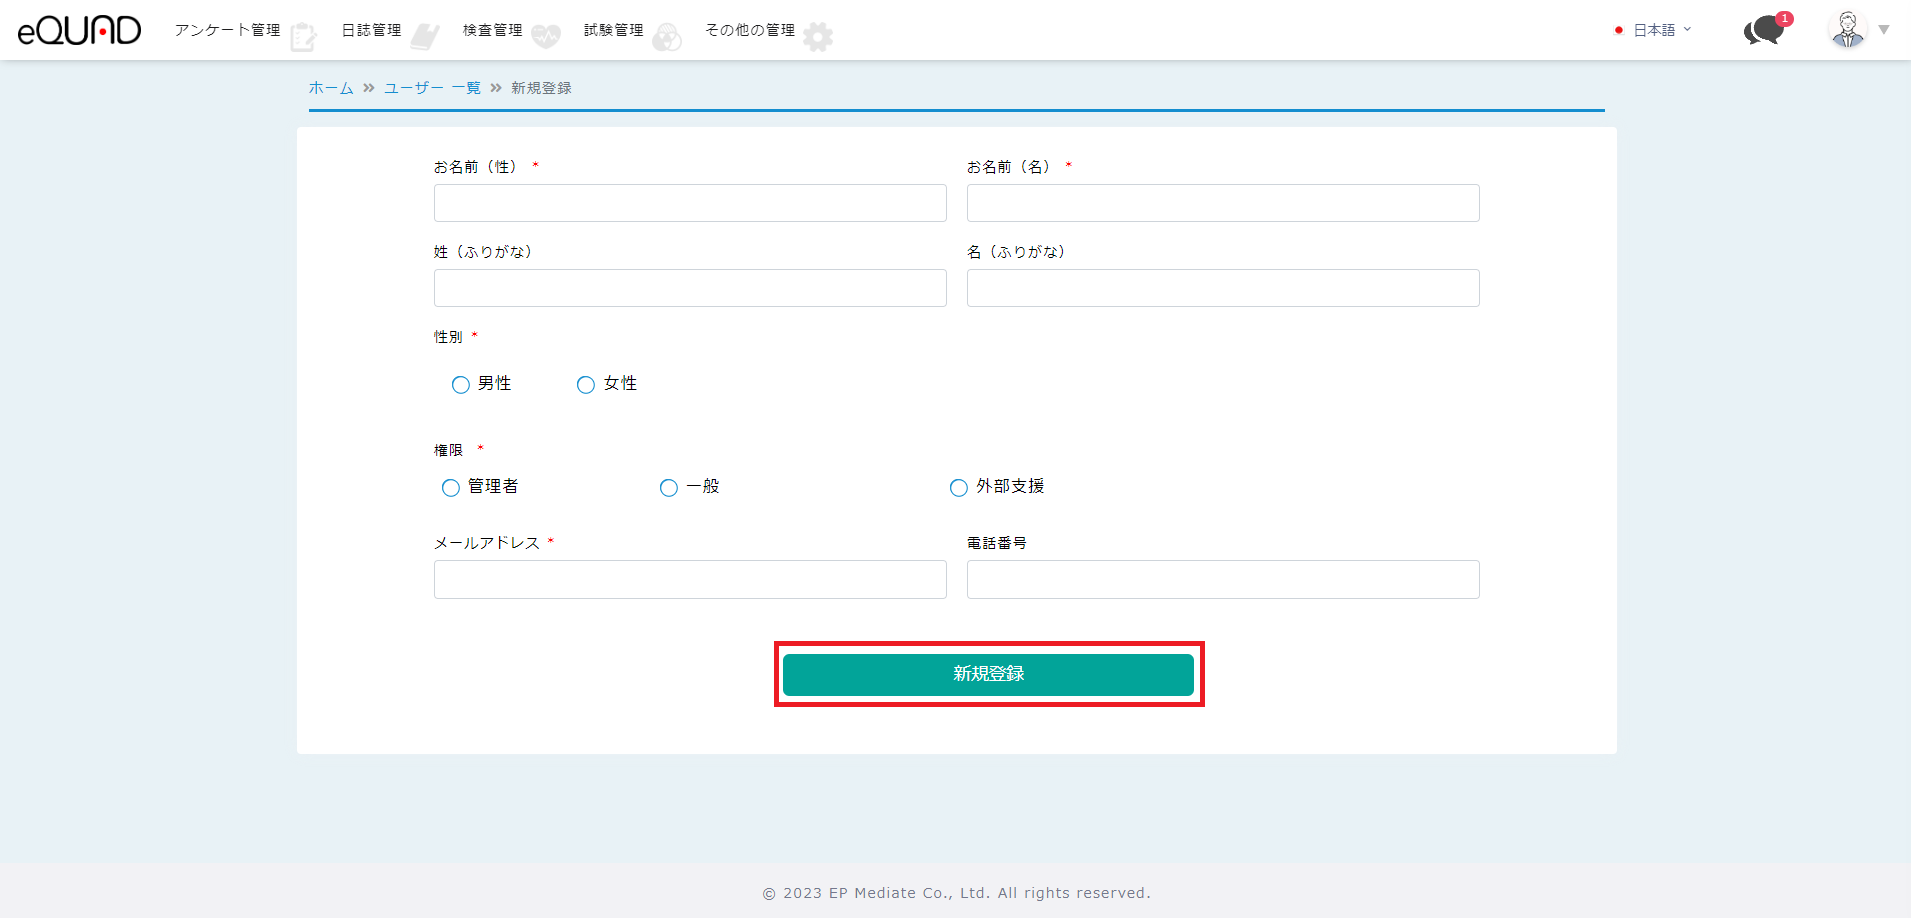
Task: Click the examination management heart icon
Action: [x=546, y=37]
